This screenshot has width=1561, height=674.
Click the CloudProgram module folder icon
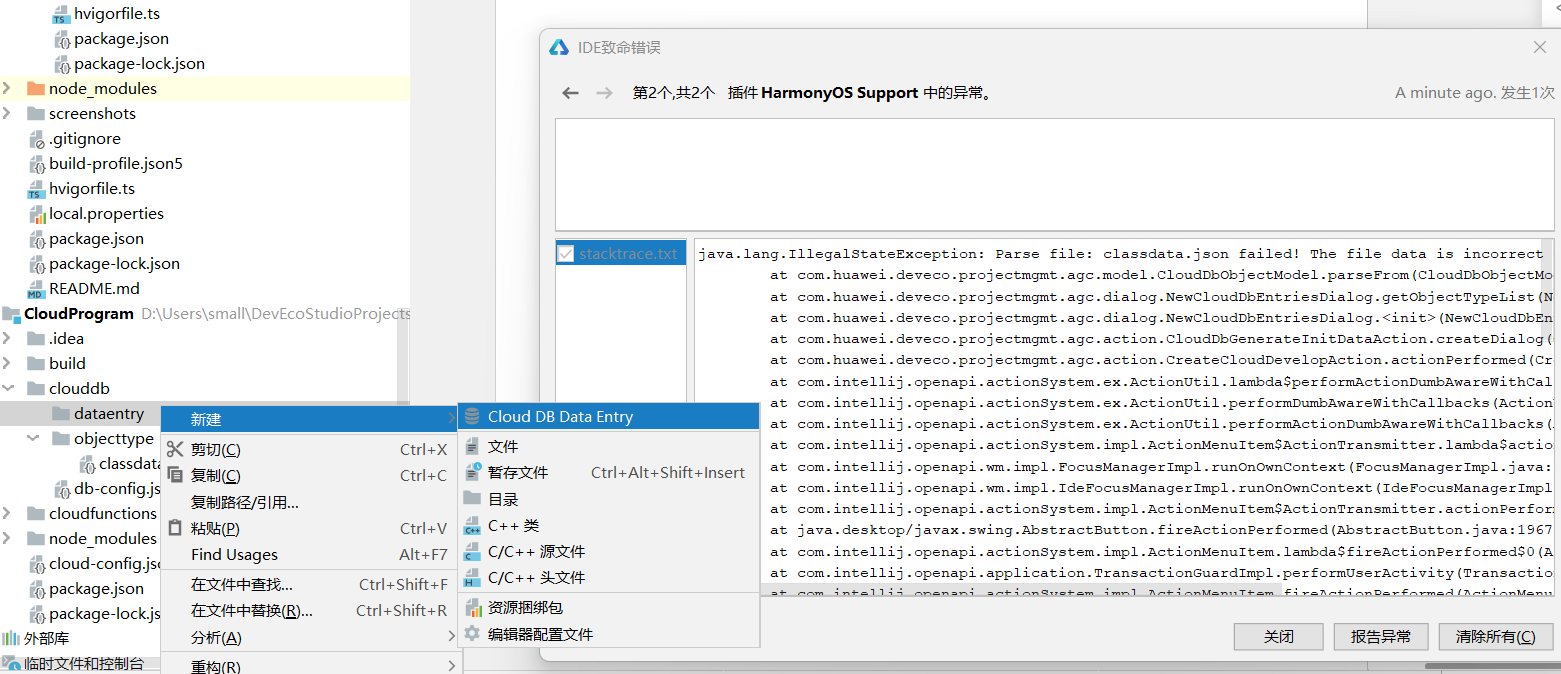tap(11, 314)
